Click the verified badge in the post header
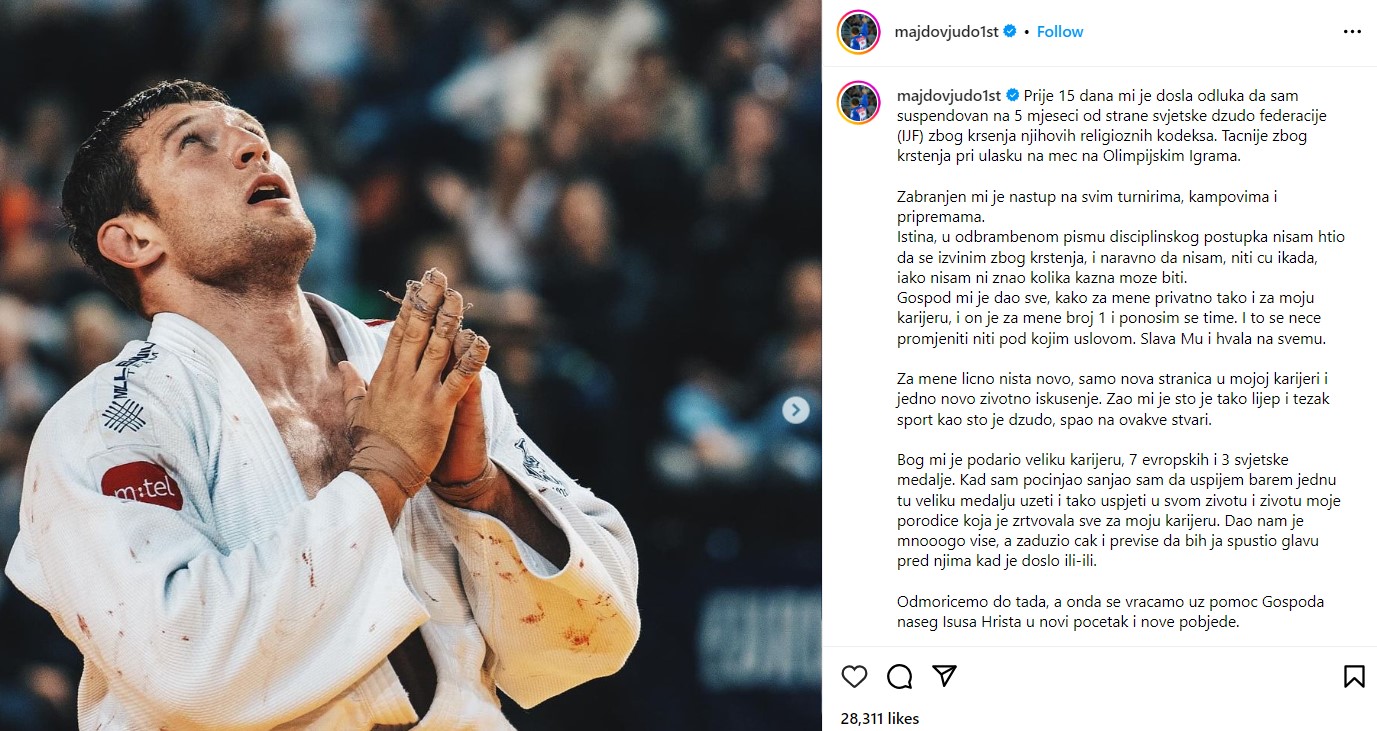 tap(1010, 32)
